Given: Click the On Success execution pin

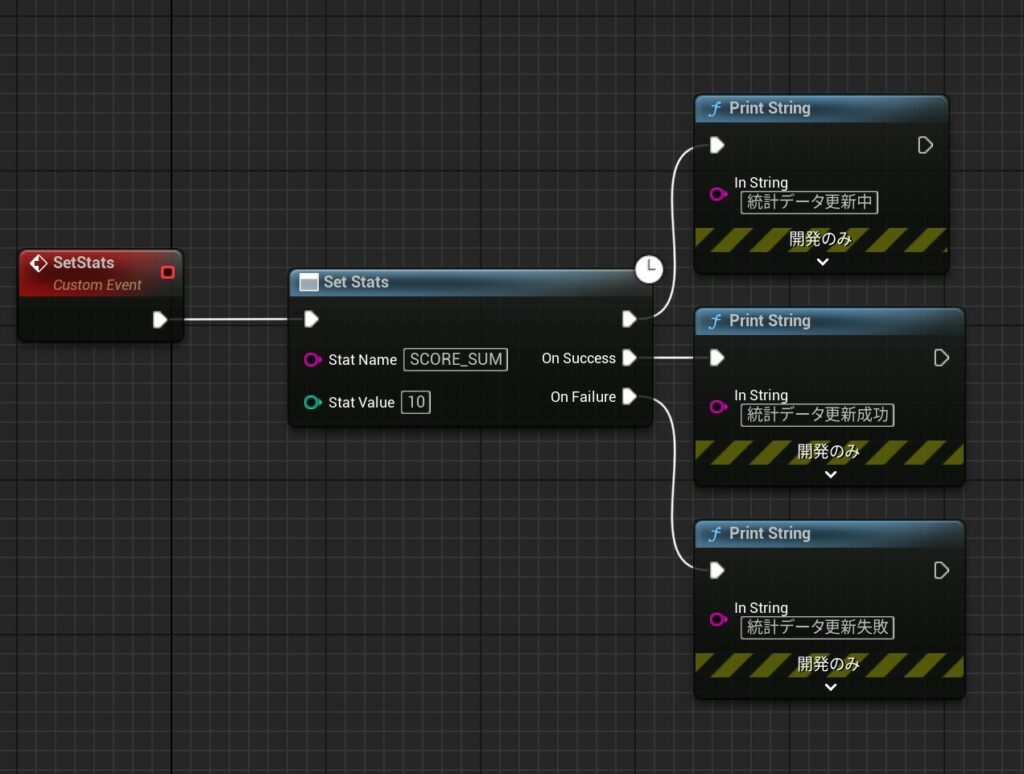Looking at the screenshot, I should point(629,358).
